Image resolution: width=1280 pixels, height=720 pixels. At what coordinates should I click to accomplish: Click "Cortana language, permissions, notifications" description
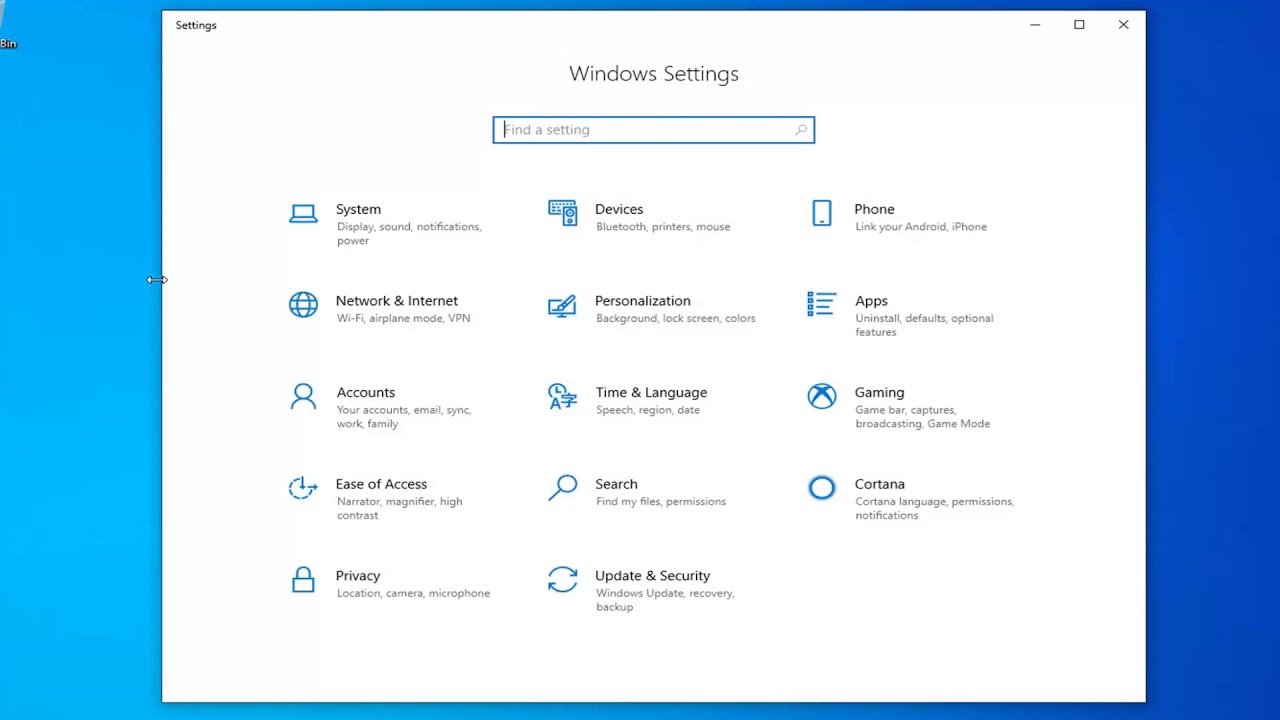[x=934, y=508]
